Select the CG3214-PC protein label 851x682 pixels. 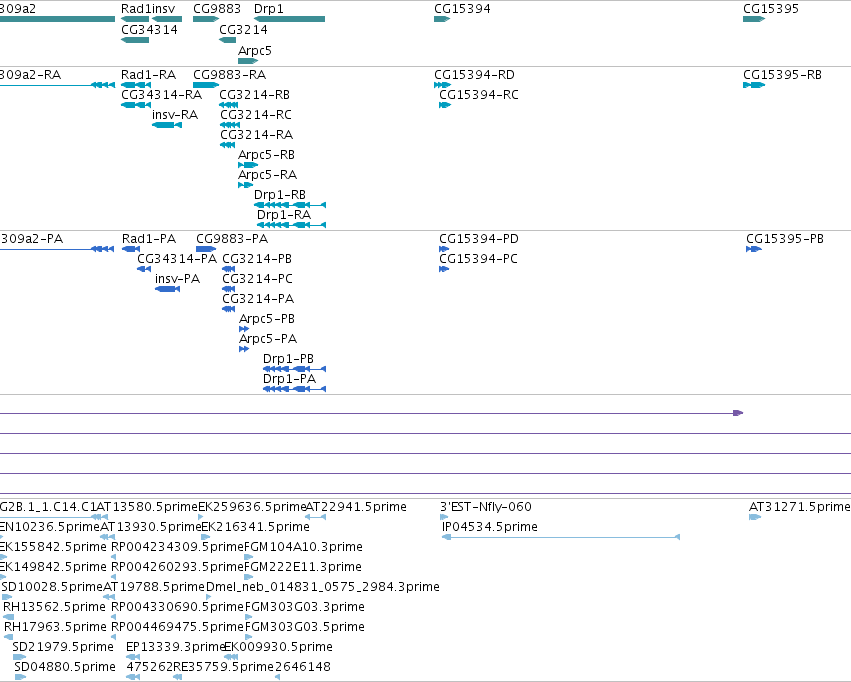pos(257,279)
